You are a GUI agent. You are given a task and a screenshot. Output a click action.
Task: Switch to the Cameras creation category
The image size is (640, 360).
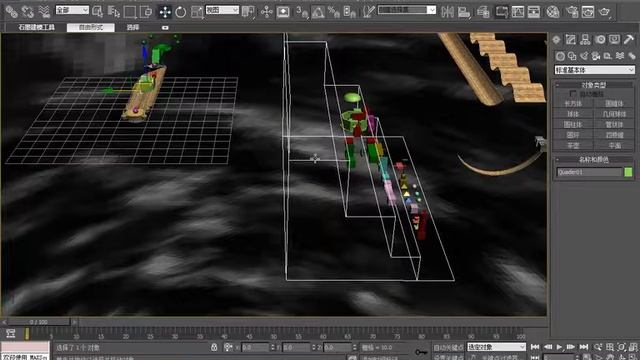[x=596, y=56]
